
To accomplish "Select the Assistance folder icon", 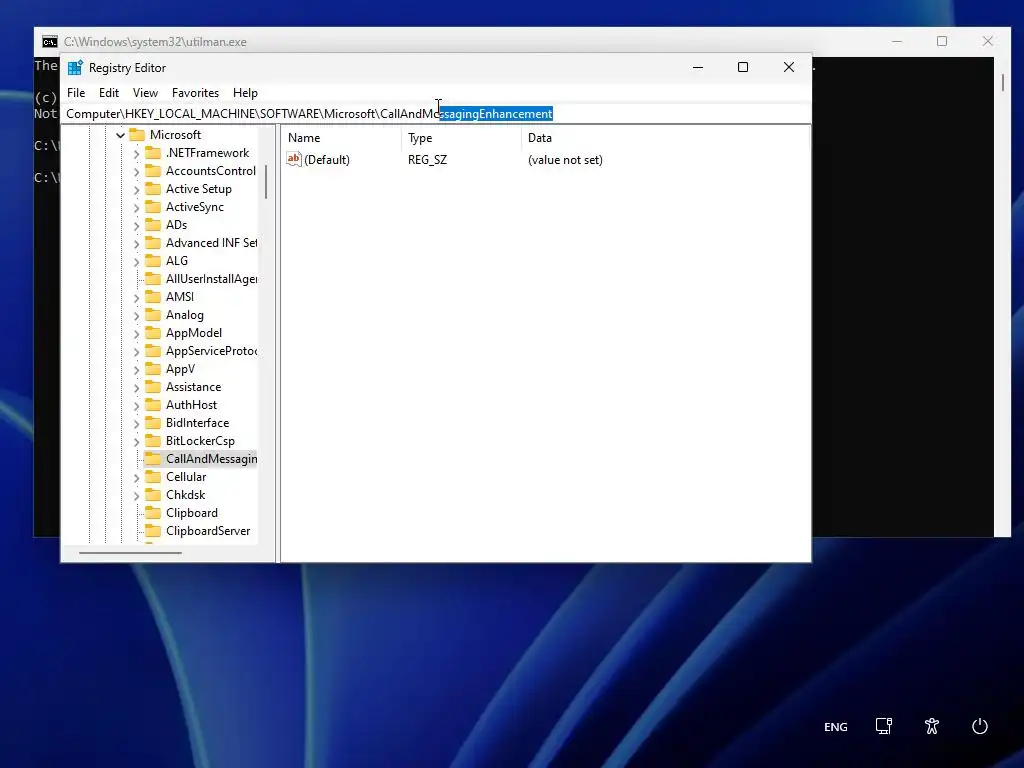I will [153, 387].
